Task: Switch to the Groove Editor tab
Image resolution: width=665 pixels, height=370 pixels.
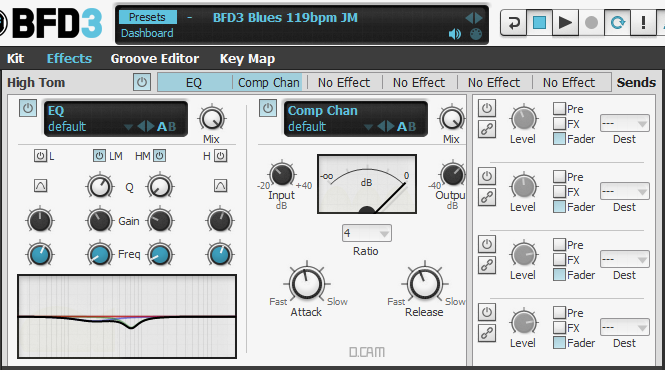Action: tap(155, 59)
